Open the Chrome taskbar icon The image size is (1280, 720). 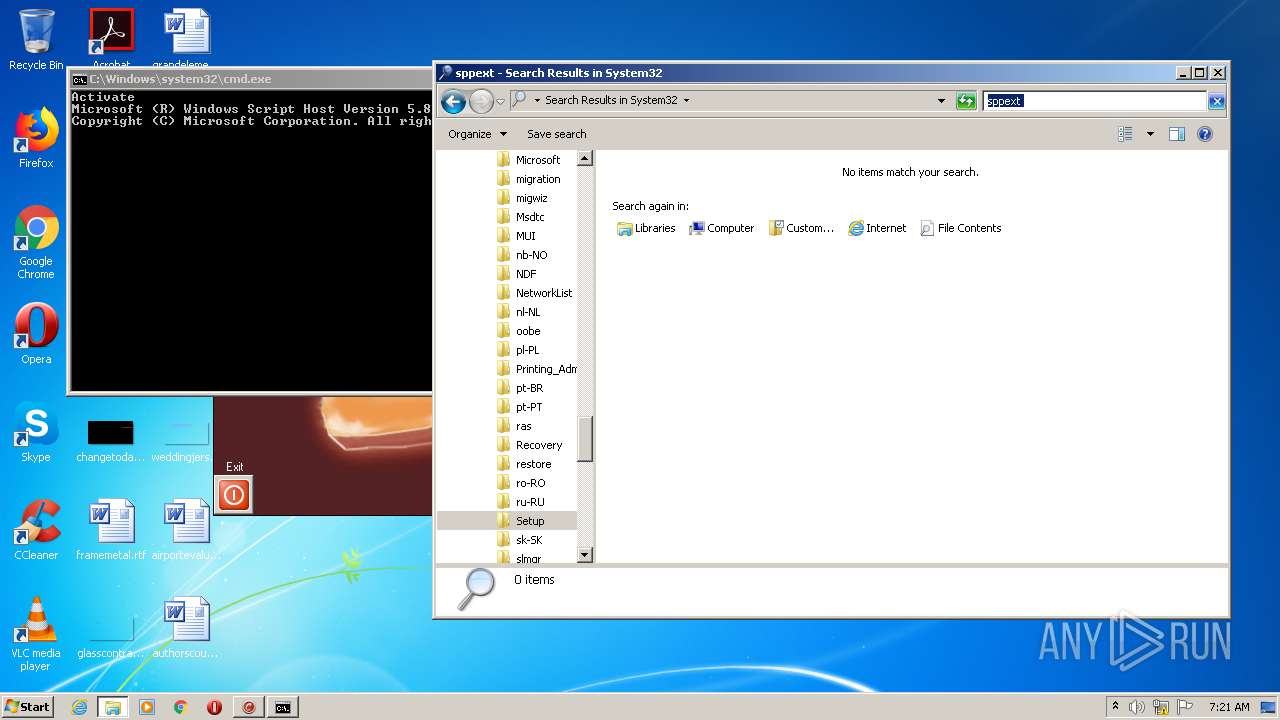point(180,707)
